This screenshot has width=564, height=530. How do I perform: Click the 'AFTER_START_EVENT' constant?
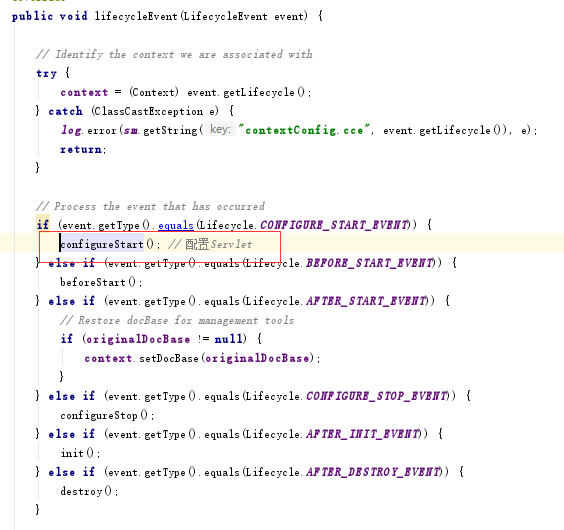[366, 301]
